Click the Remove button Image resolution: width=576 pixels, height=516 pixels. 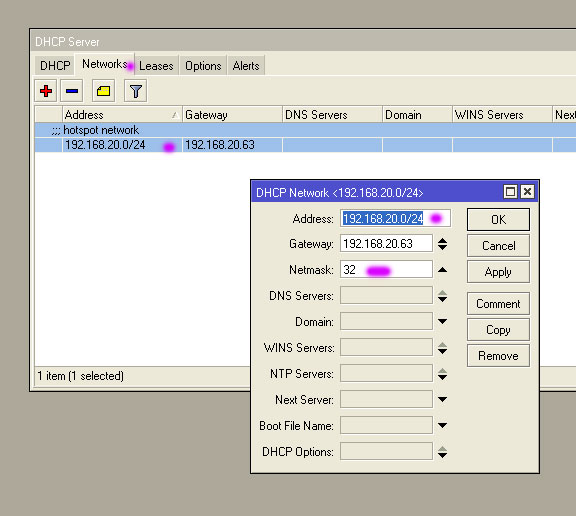(498, 356)
